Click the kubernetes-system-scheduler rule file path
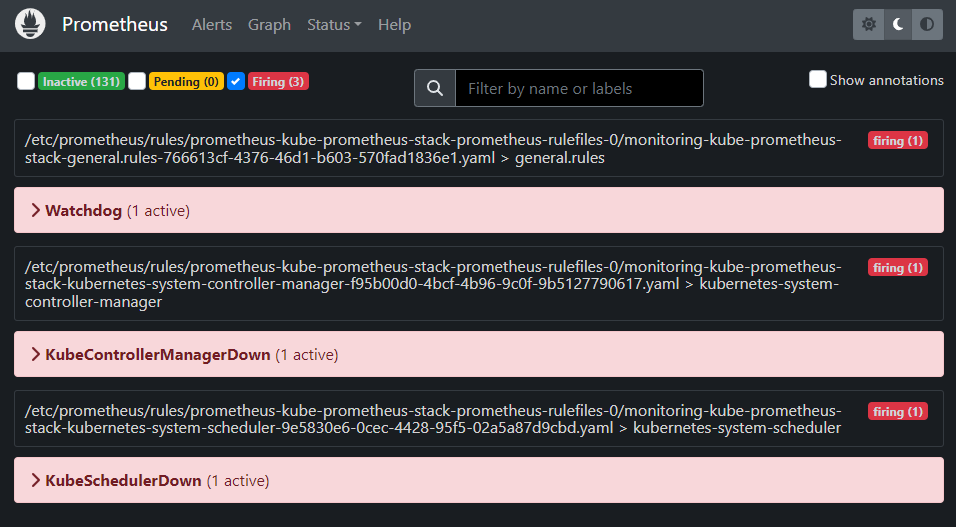Image resolution: width=956 pixels, height=527 pixels. click(433, 419)
